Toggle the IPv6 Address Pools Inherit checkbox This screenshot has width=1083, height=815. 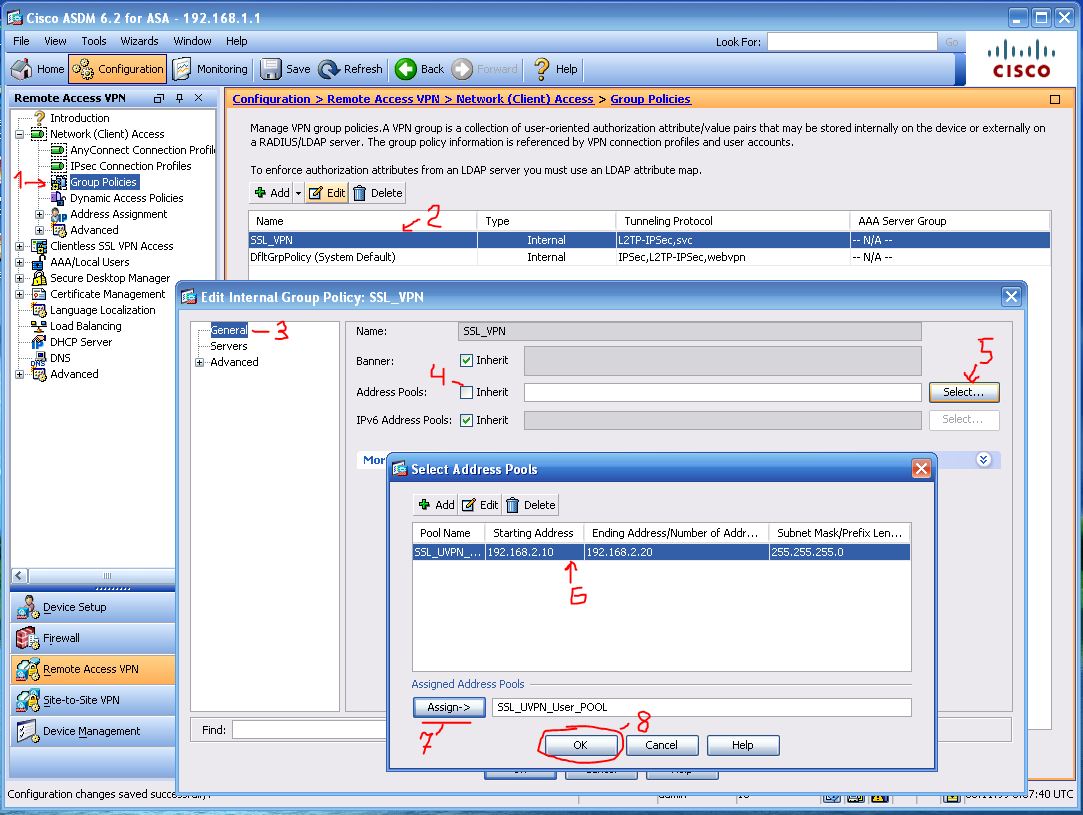point(466,420)
